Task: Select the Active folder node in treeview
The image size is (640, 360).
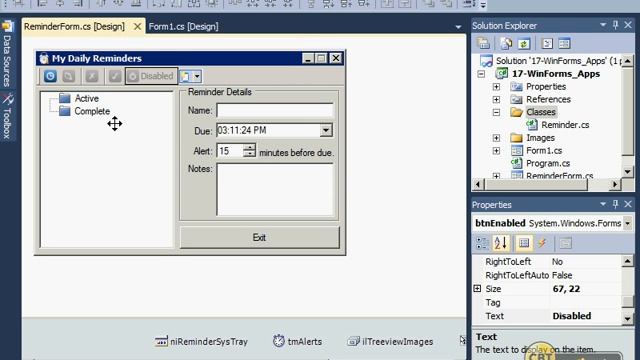Action: (87, 98)
